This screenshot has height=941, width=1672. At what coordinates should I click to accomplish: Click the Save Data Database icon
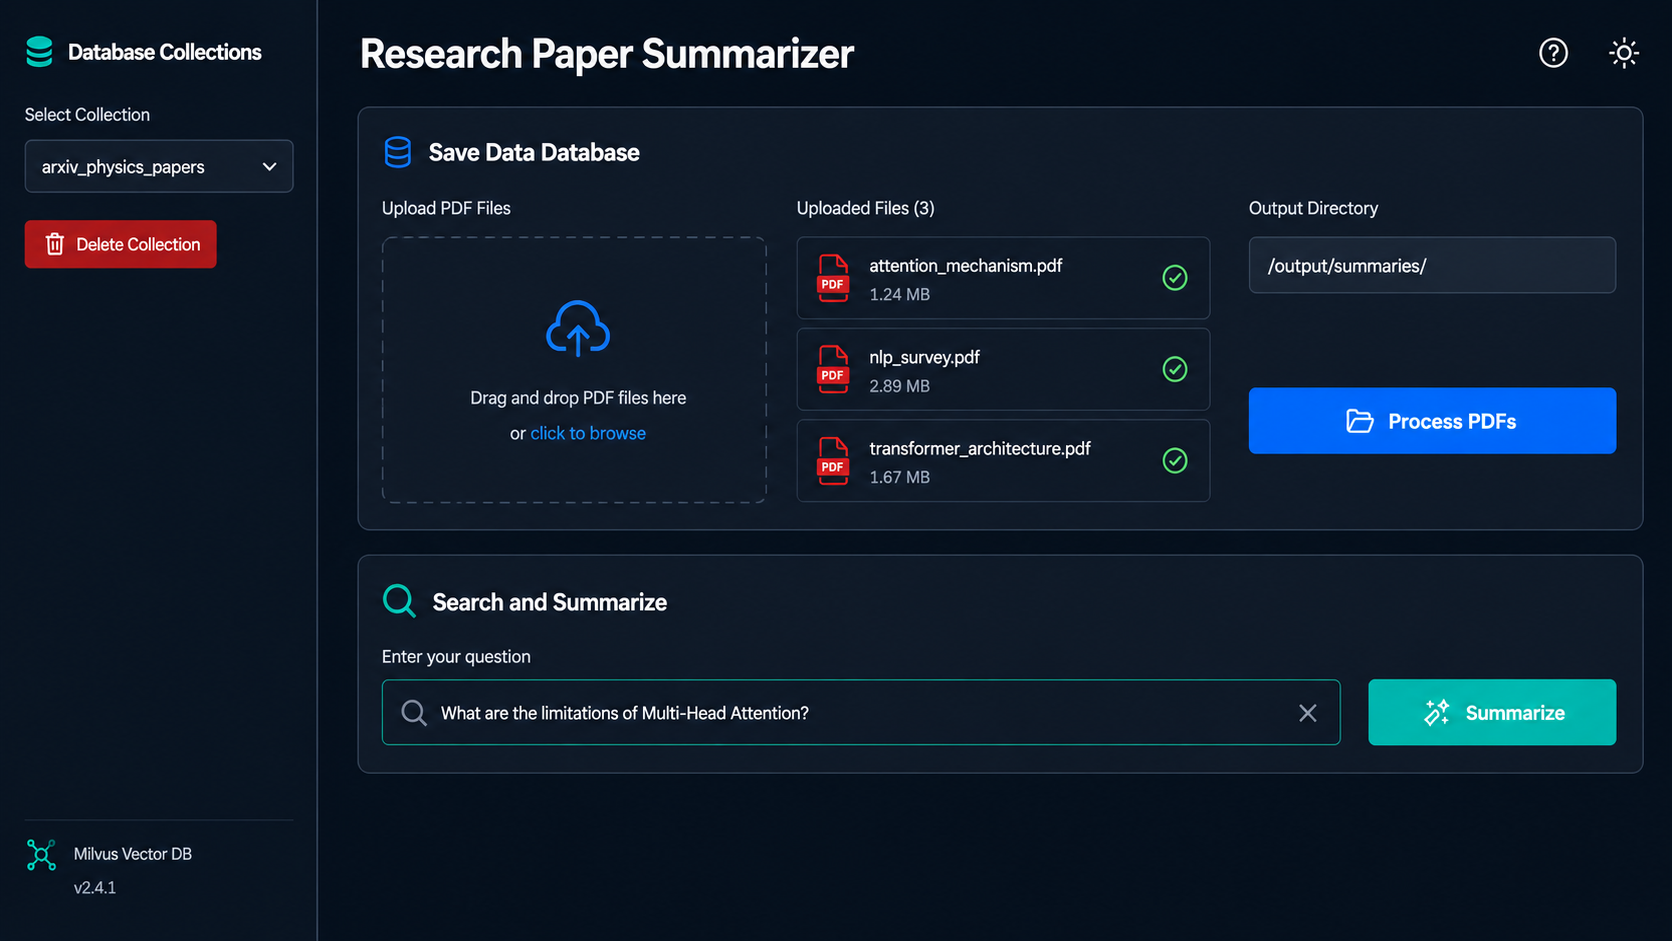(x=398, y=152)
